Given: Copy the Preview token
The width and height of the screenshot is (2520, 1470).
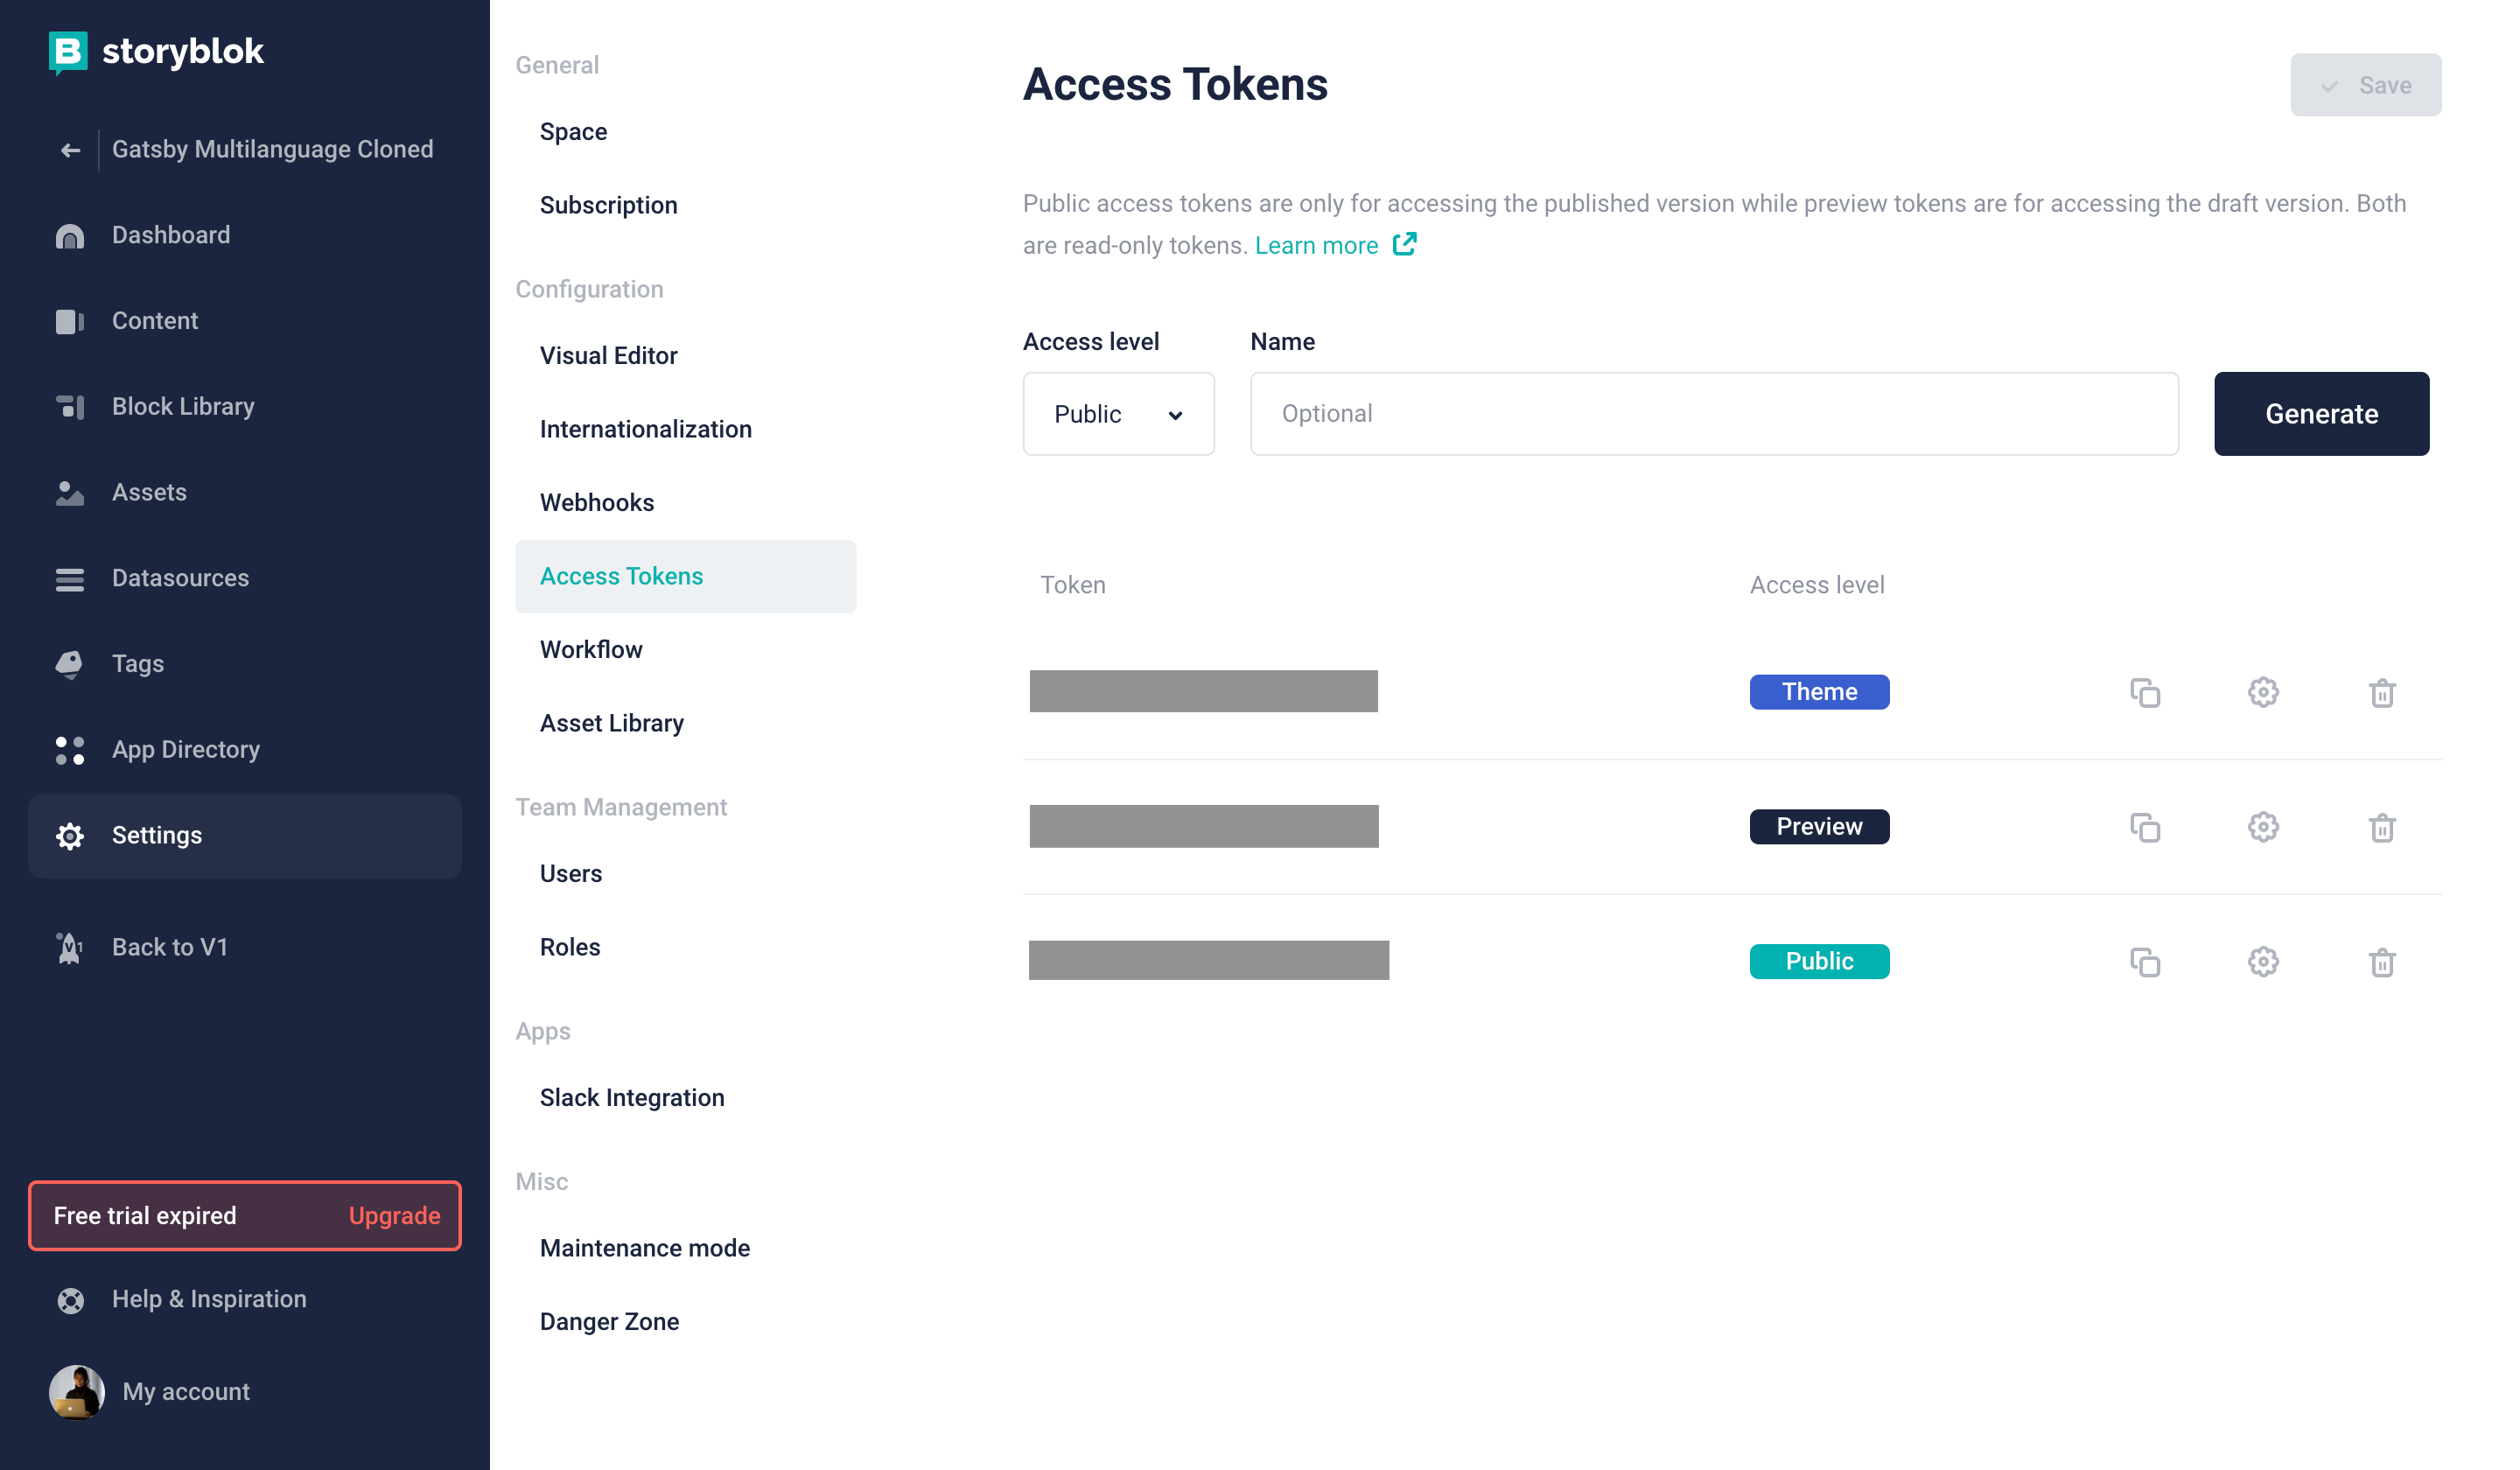Looking at the screenshot, I should [x=2145, y=827].
